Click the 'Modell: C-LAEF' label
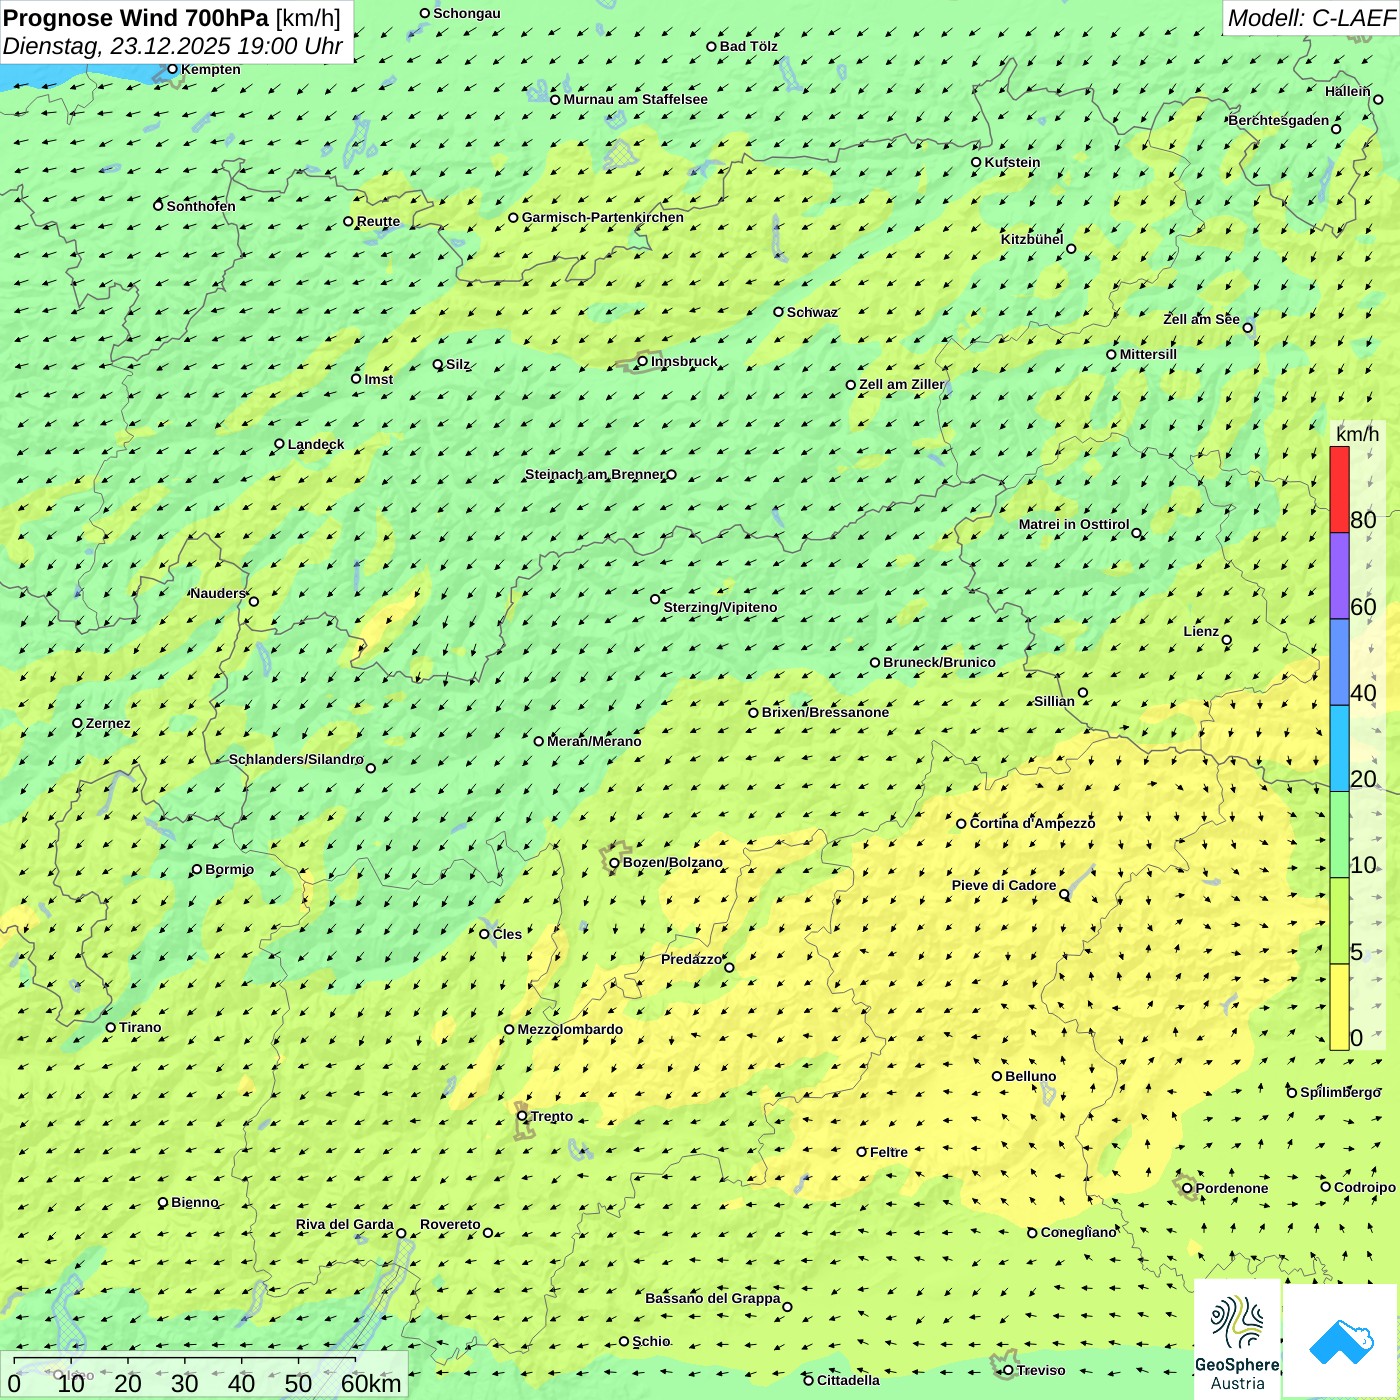1400x1400 pixels. 1311,18
